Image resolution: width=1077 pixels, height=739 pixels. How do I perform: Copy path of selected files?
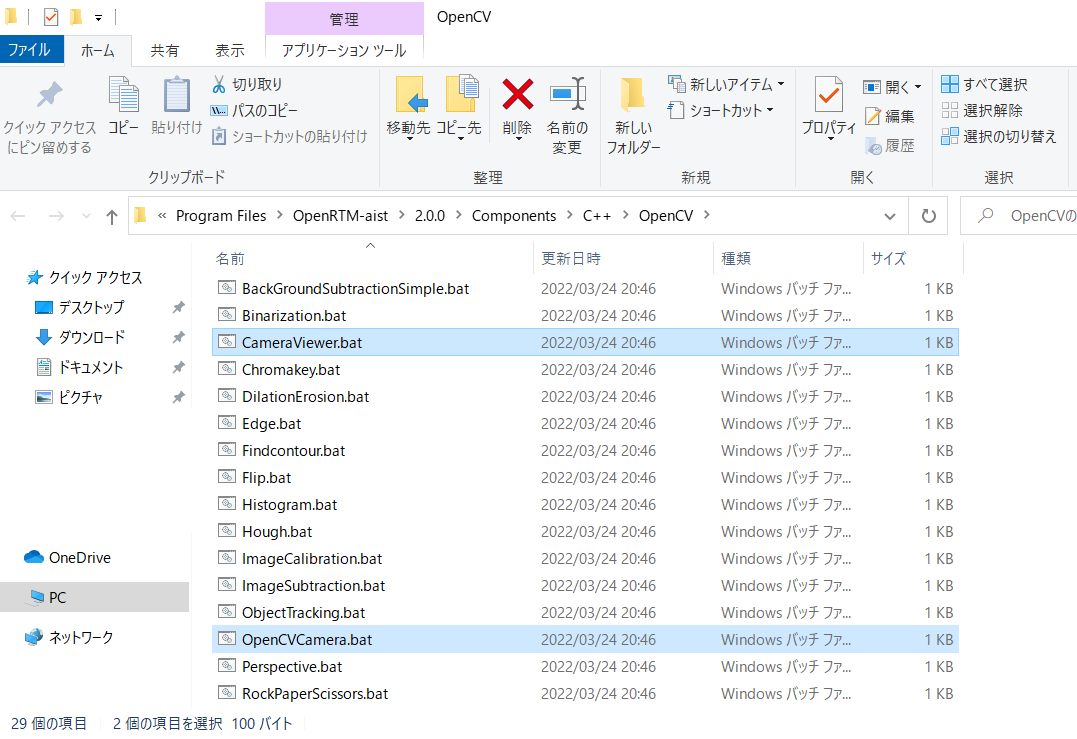coord(254,111)
